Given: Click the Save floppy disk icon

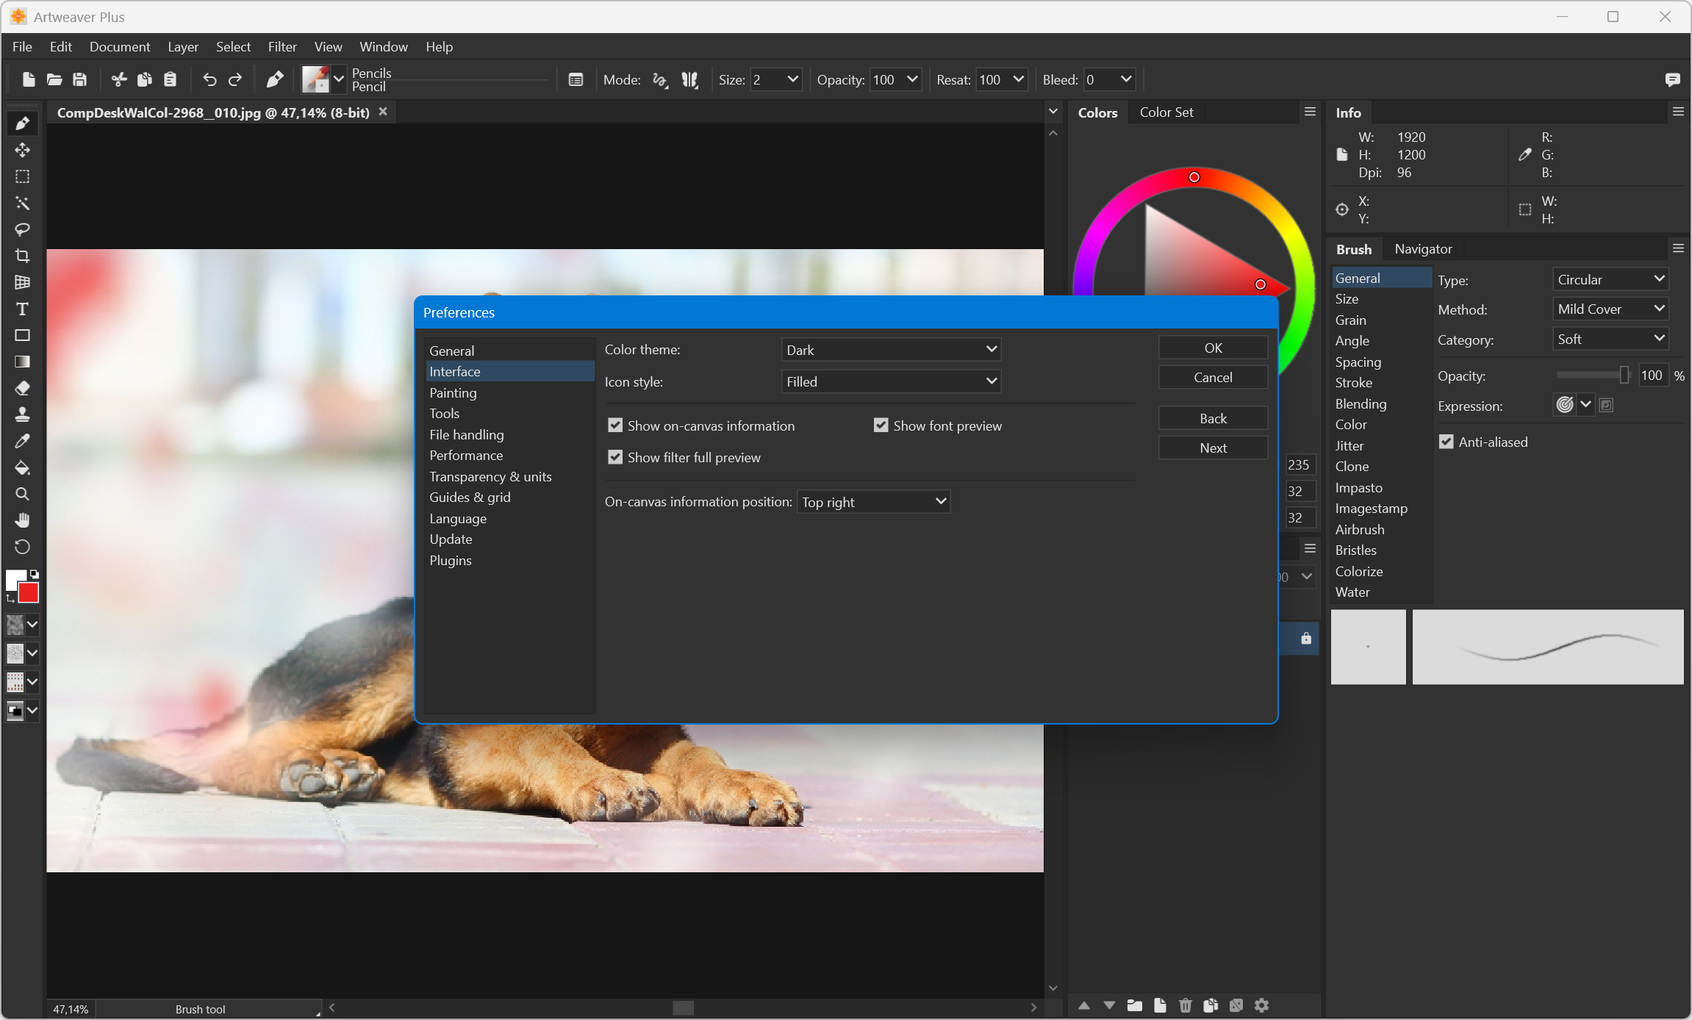Looking at the screenshot, I should (x=80, y=80).
